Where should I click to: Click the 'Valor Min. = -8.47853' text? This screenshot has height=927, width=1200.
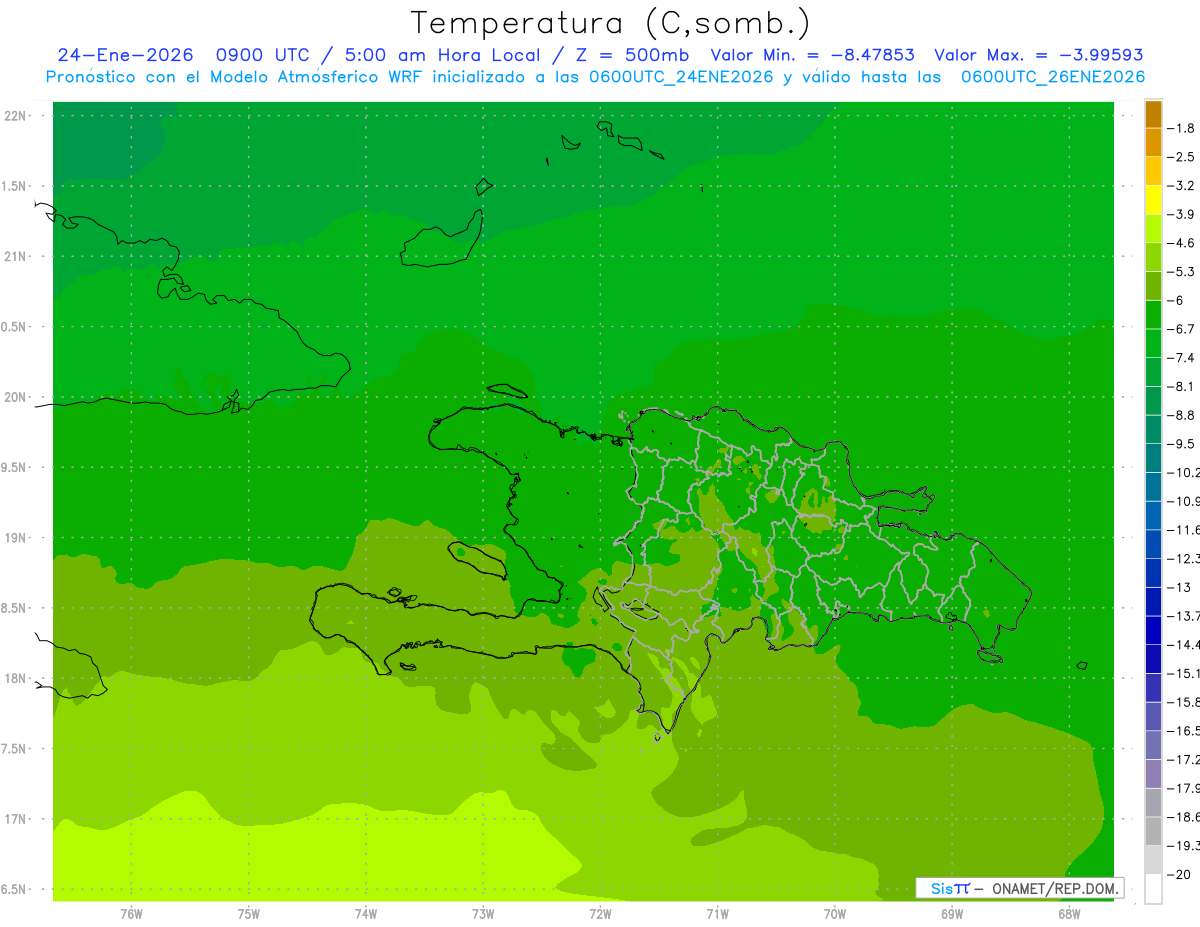[x=813, y=55]
